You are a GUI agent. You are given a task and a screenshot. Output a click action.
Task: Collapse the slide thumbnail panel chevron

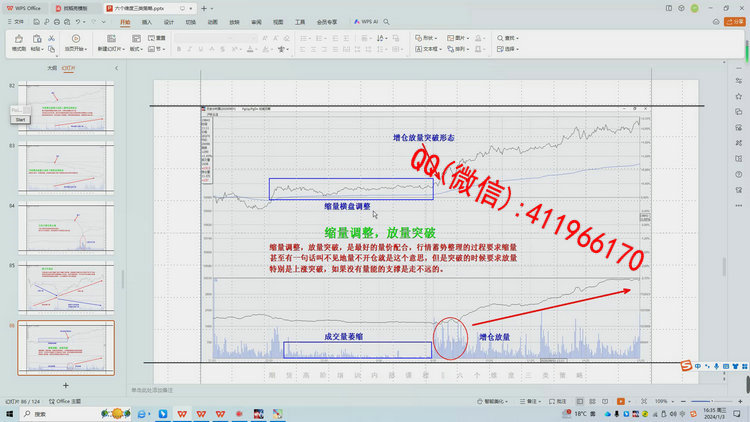[116, 68]
